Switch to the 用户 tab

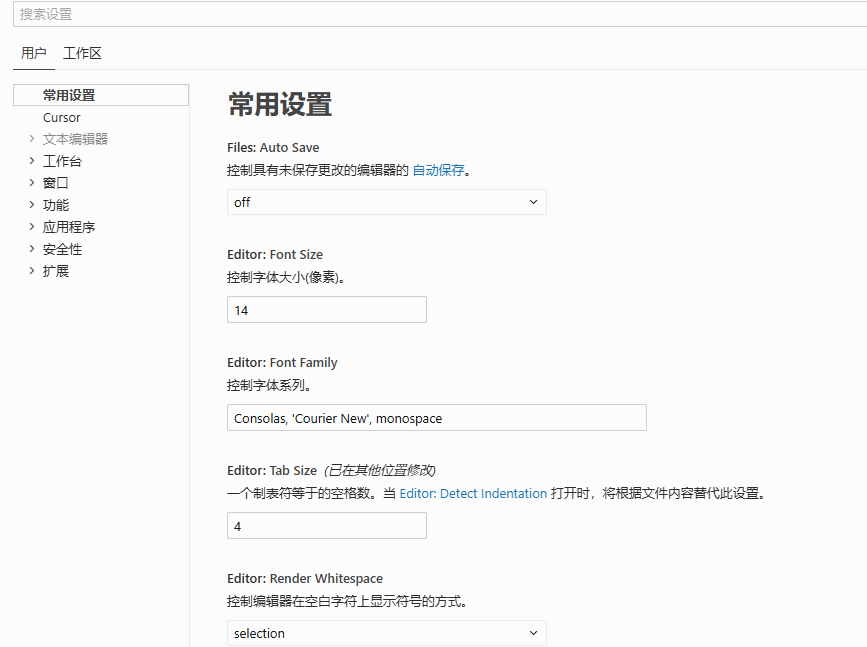pos(34,54)
